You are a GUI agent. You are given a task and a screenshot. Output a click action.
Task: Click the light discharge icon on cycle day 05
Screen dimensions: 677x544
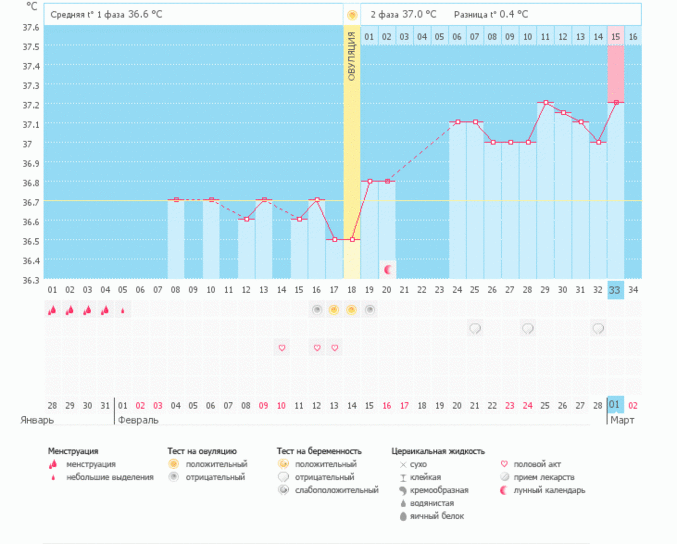coord(123,310)
